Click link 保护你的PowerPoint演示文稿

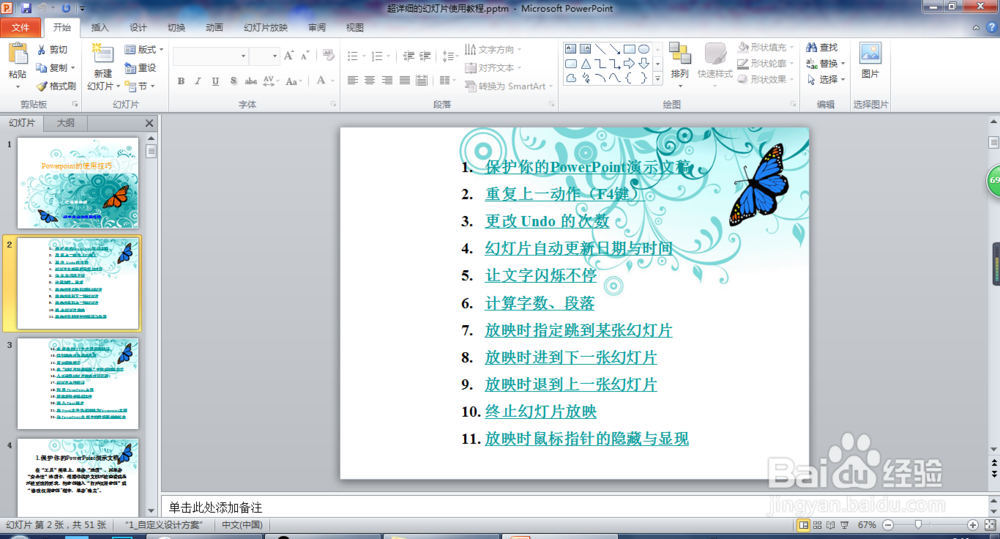click(587, 167)
